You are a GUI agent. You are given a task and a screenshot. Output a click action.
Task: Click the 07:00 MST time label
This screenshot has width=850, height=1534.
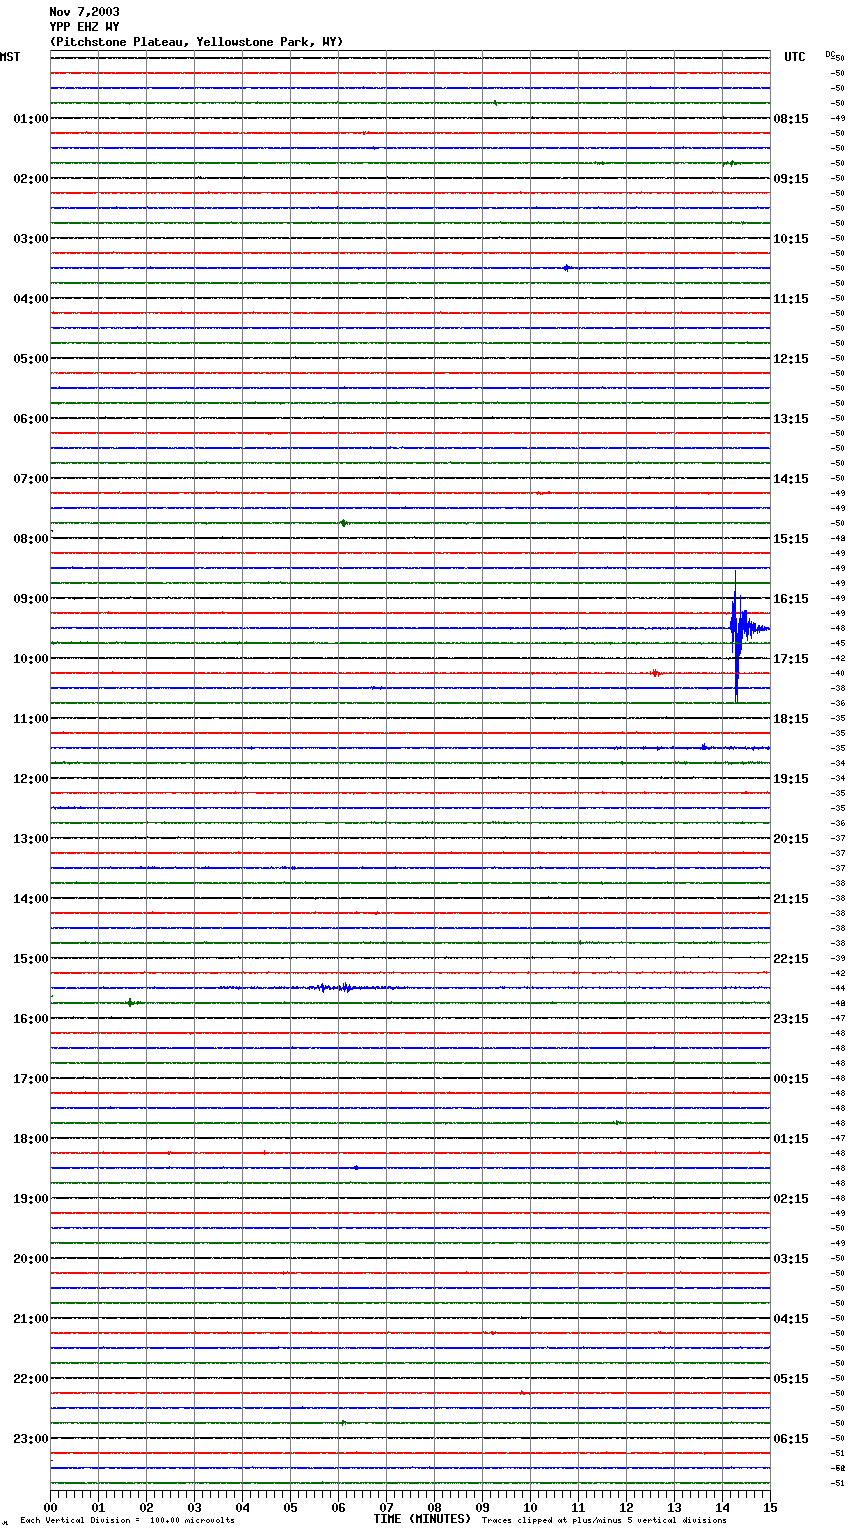[x=31, y=479]
